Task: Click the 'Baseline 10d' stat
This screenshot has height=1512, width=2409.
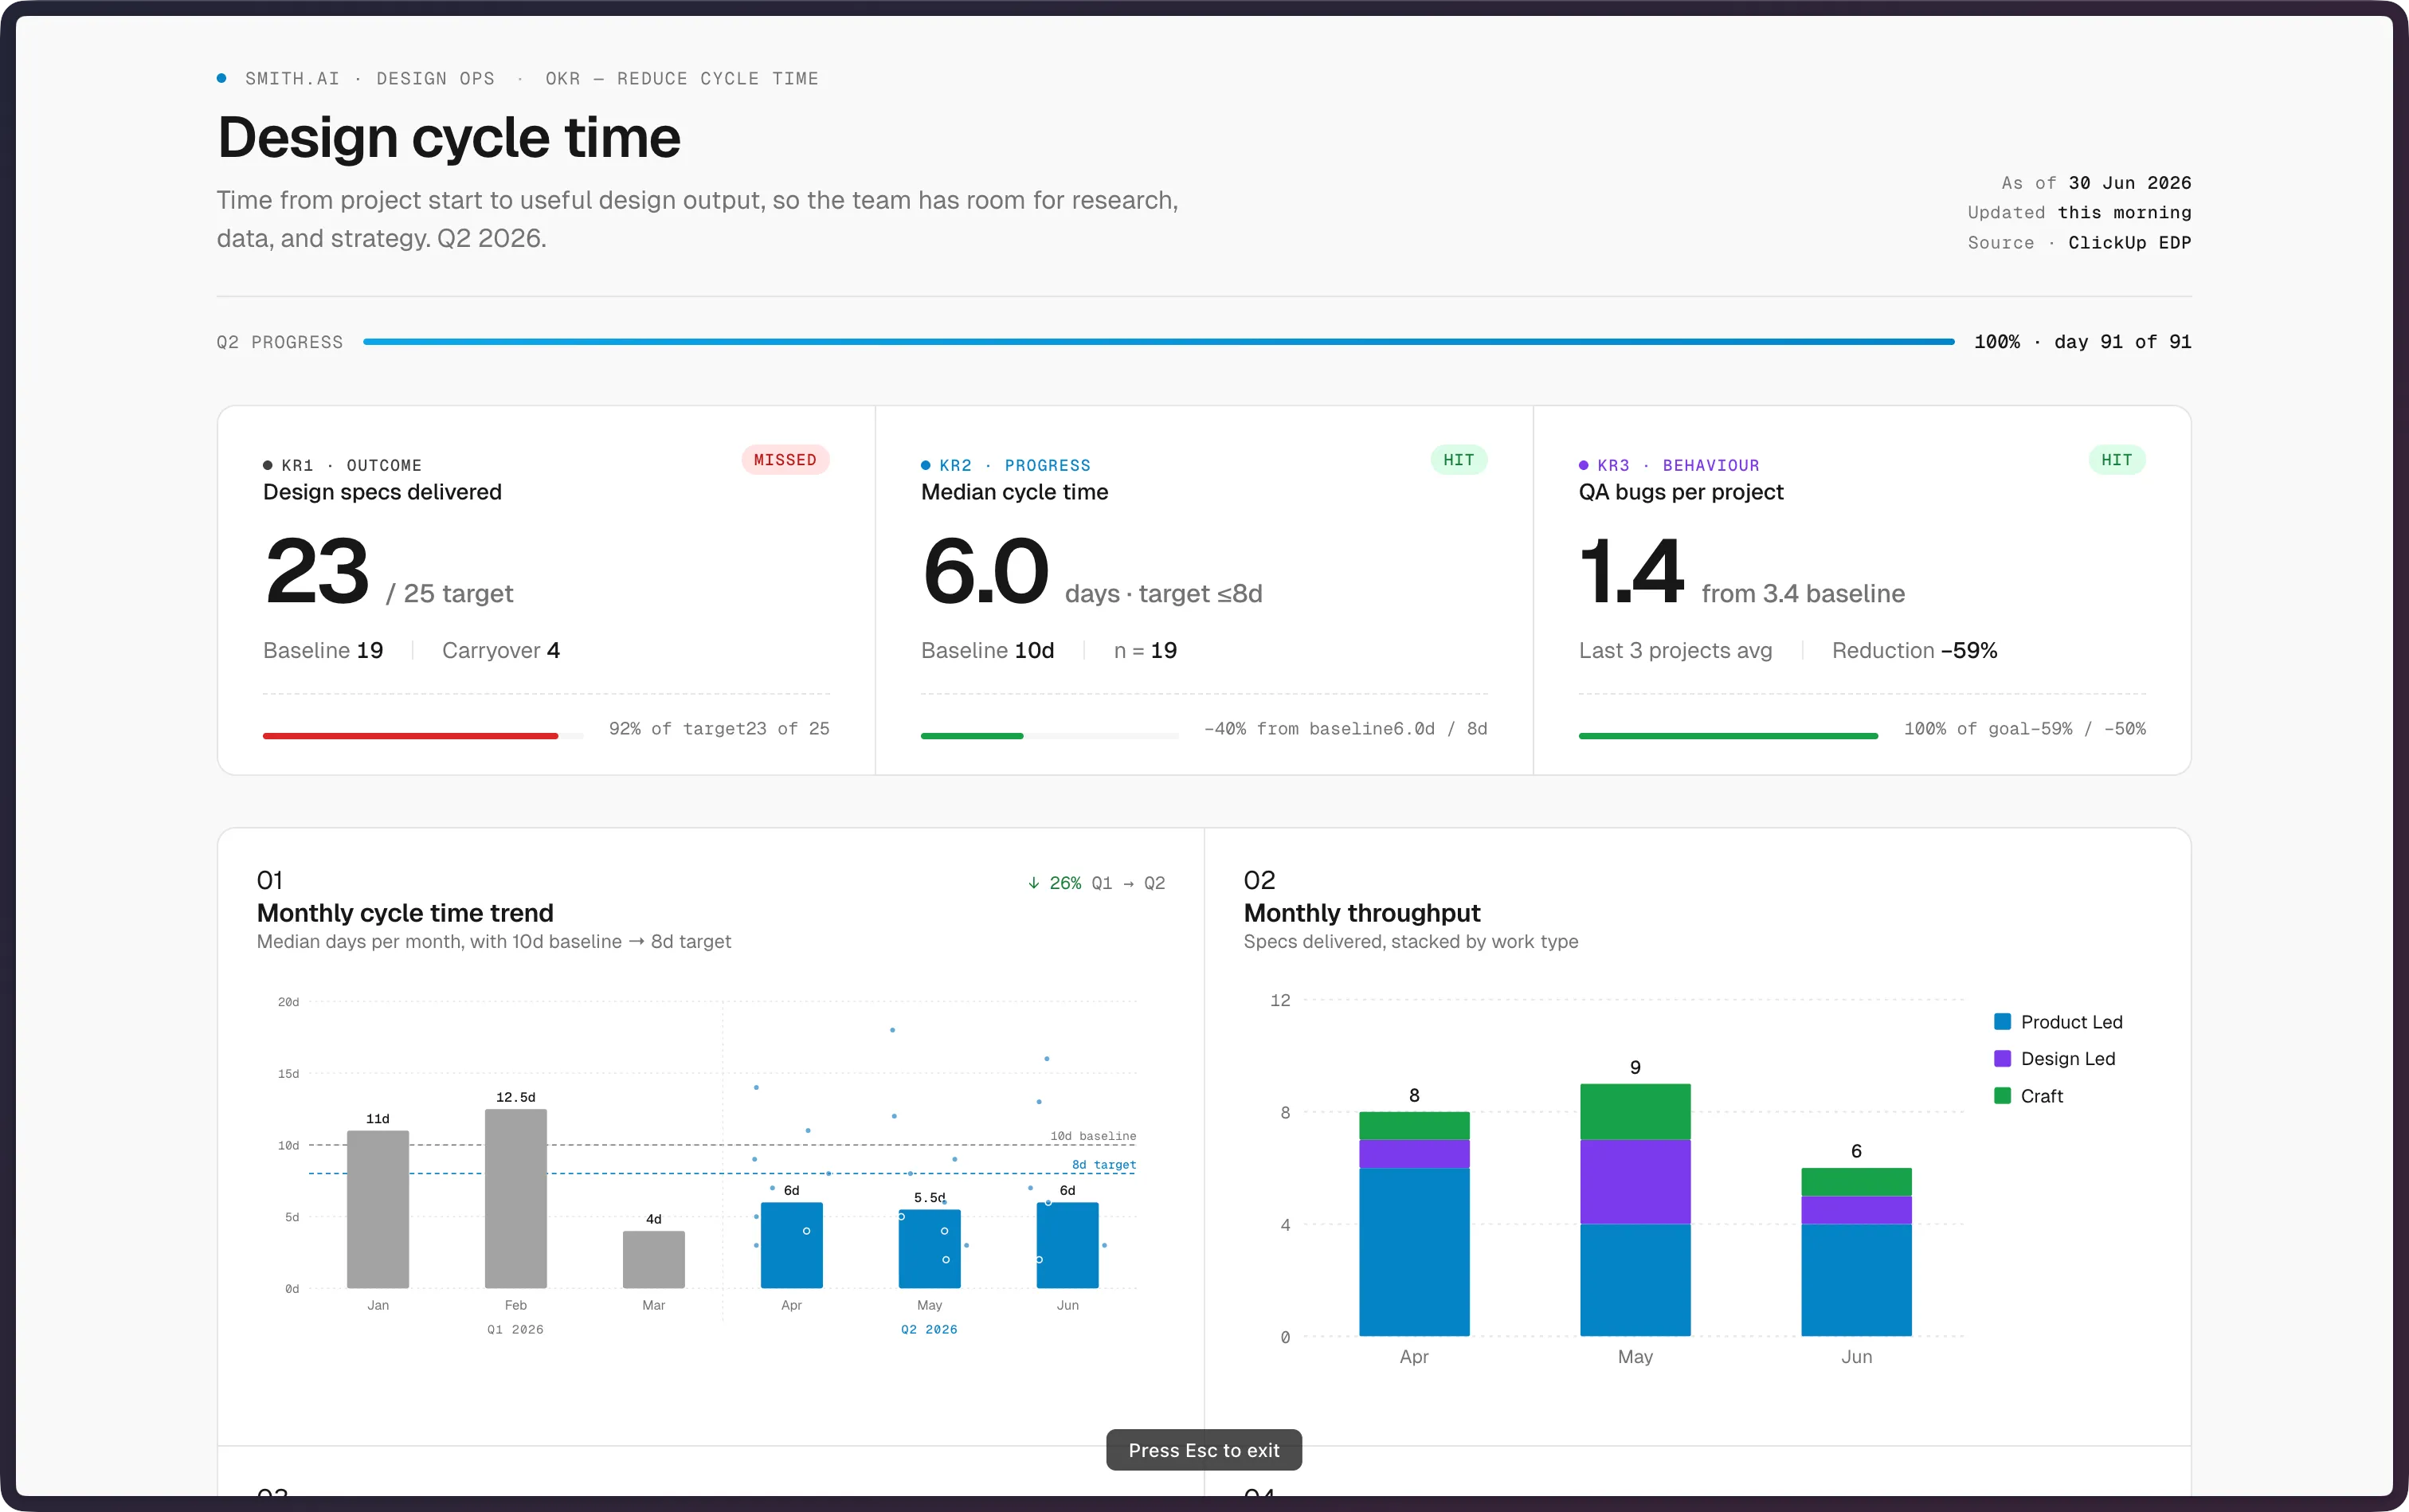Action: pyautogui.click(x=987, y=650)
